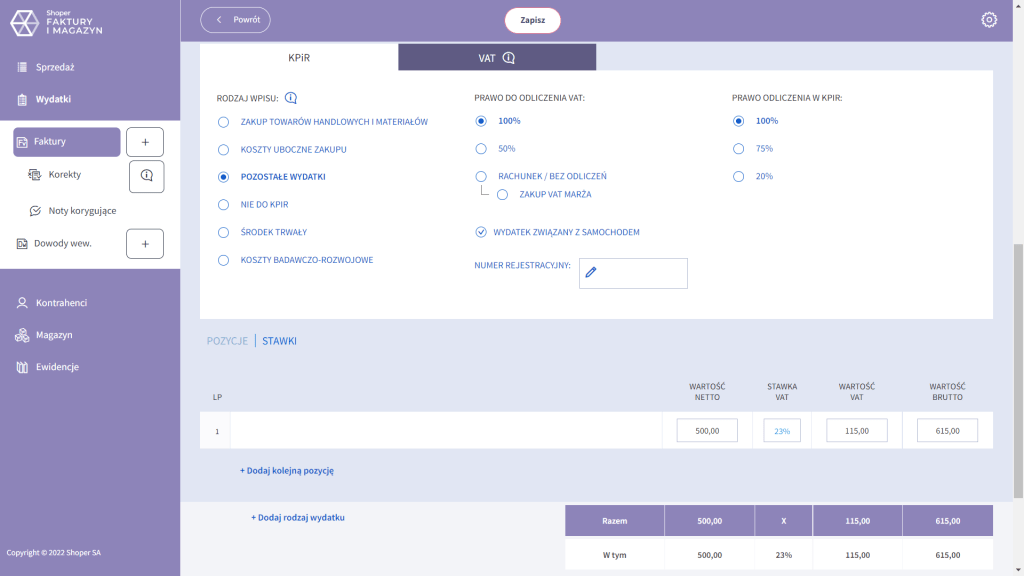Expand the Sprzedaż sidebar section
The height and width of the screenshot is (576, 1024).
[x=55, y=67]
